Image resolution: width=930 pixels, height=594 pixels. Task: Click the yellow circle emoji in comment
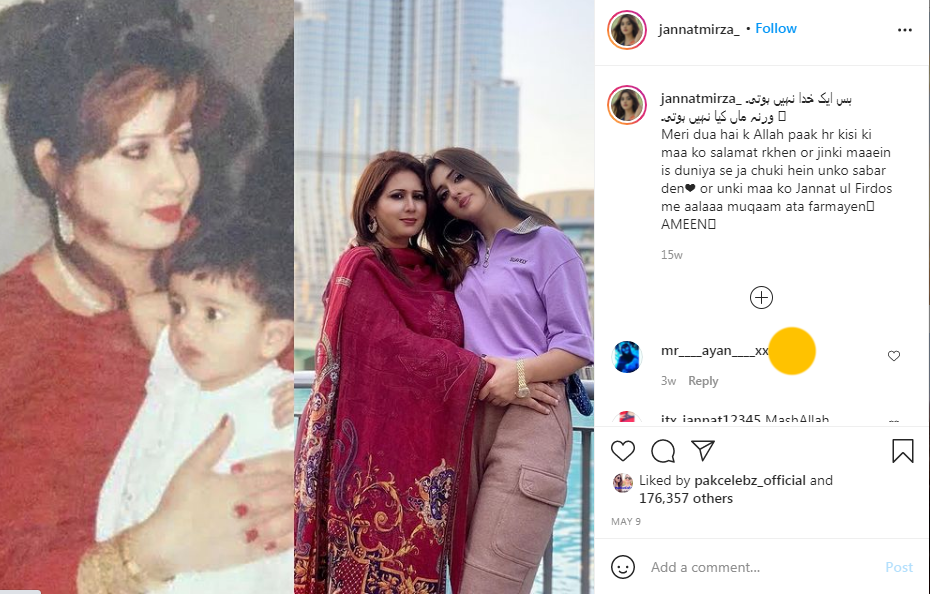792,351
